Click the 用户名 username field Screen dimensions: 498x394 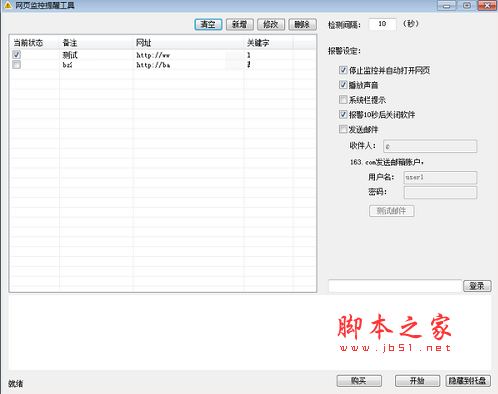(440, 177)
